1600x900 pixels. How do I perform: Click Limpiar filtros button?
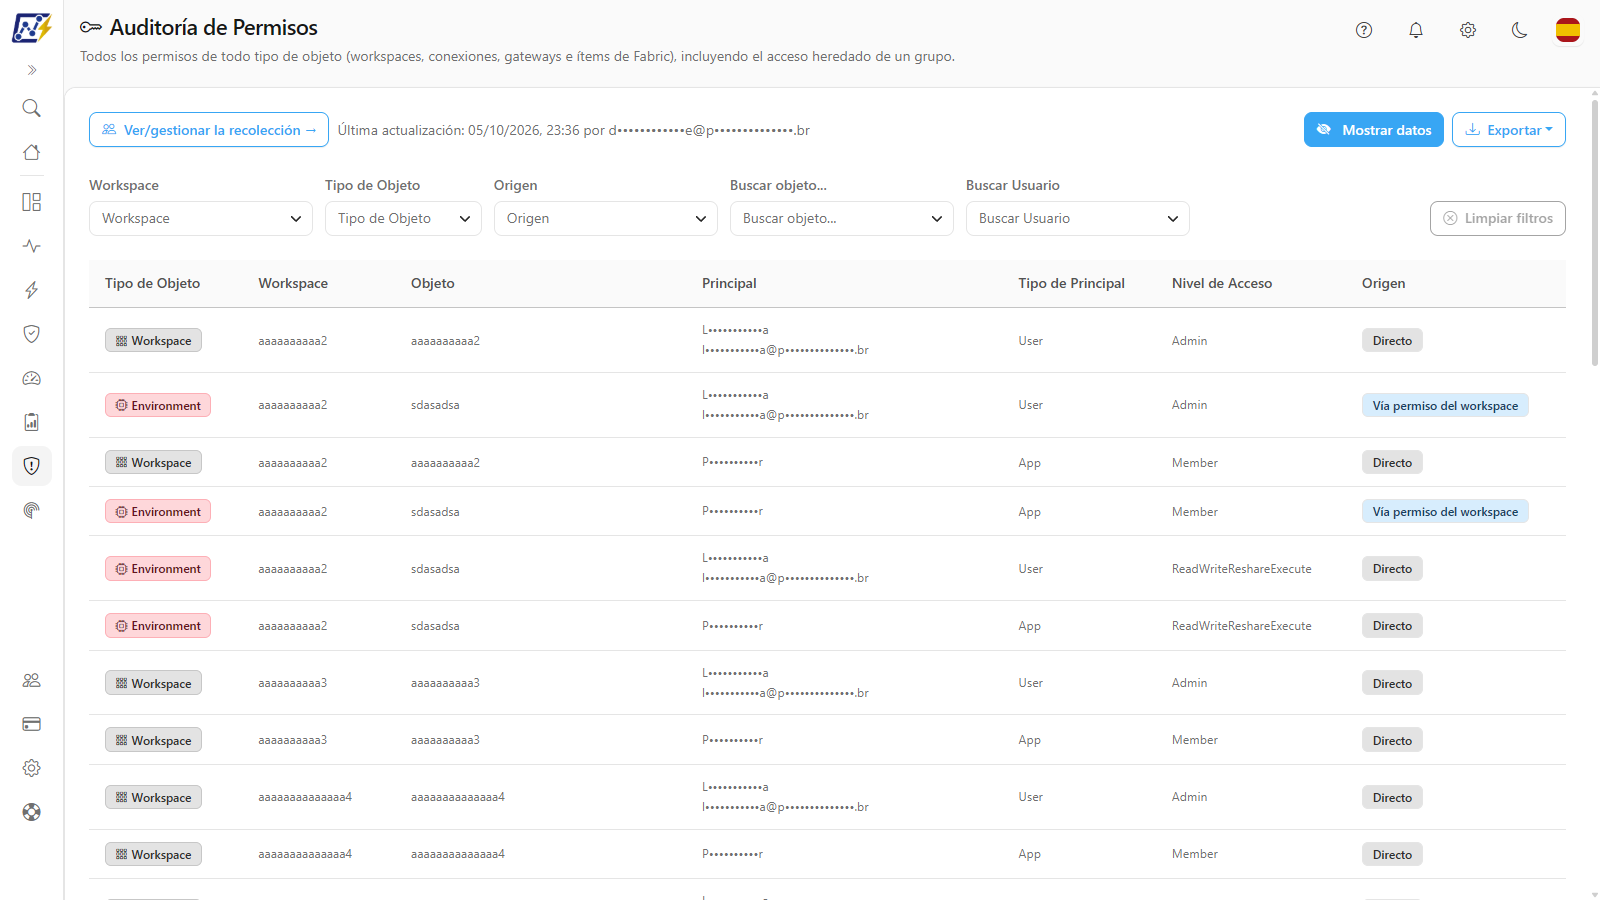[x=1498, y=219]
